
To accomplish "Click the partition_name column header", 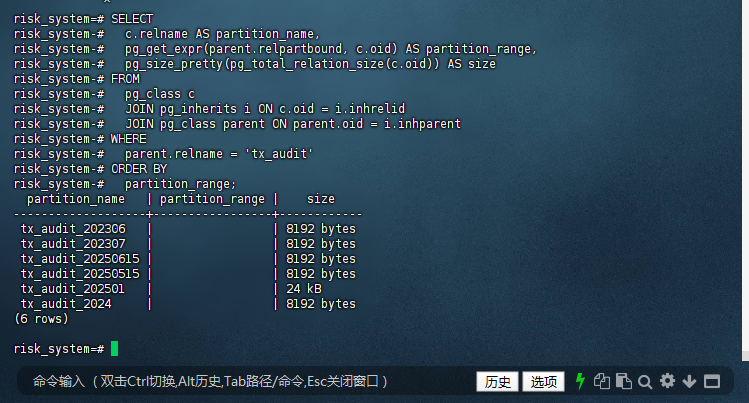I will 76,199.
